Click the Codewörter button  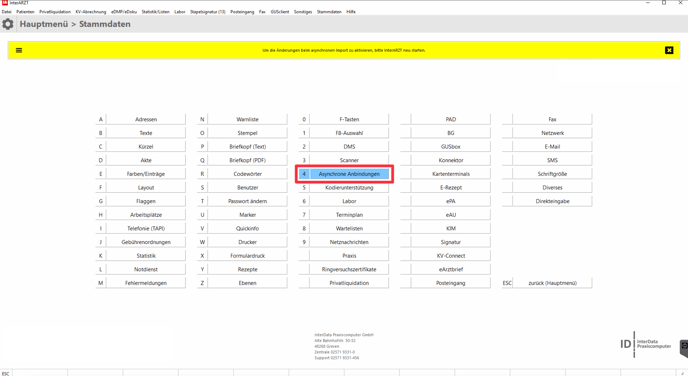tap(247, 174)
